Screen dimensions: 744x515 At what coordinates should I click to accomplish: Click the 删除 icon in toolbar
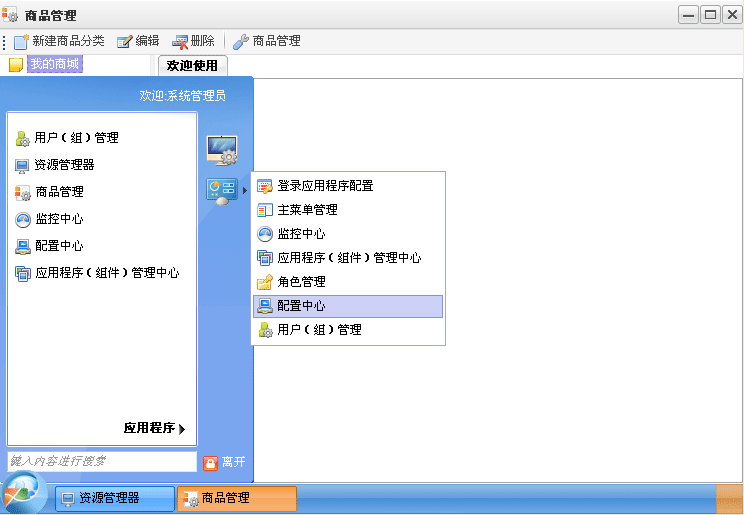click(180, 42)
